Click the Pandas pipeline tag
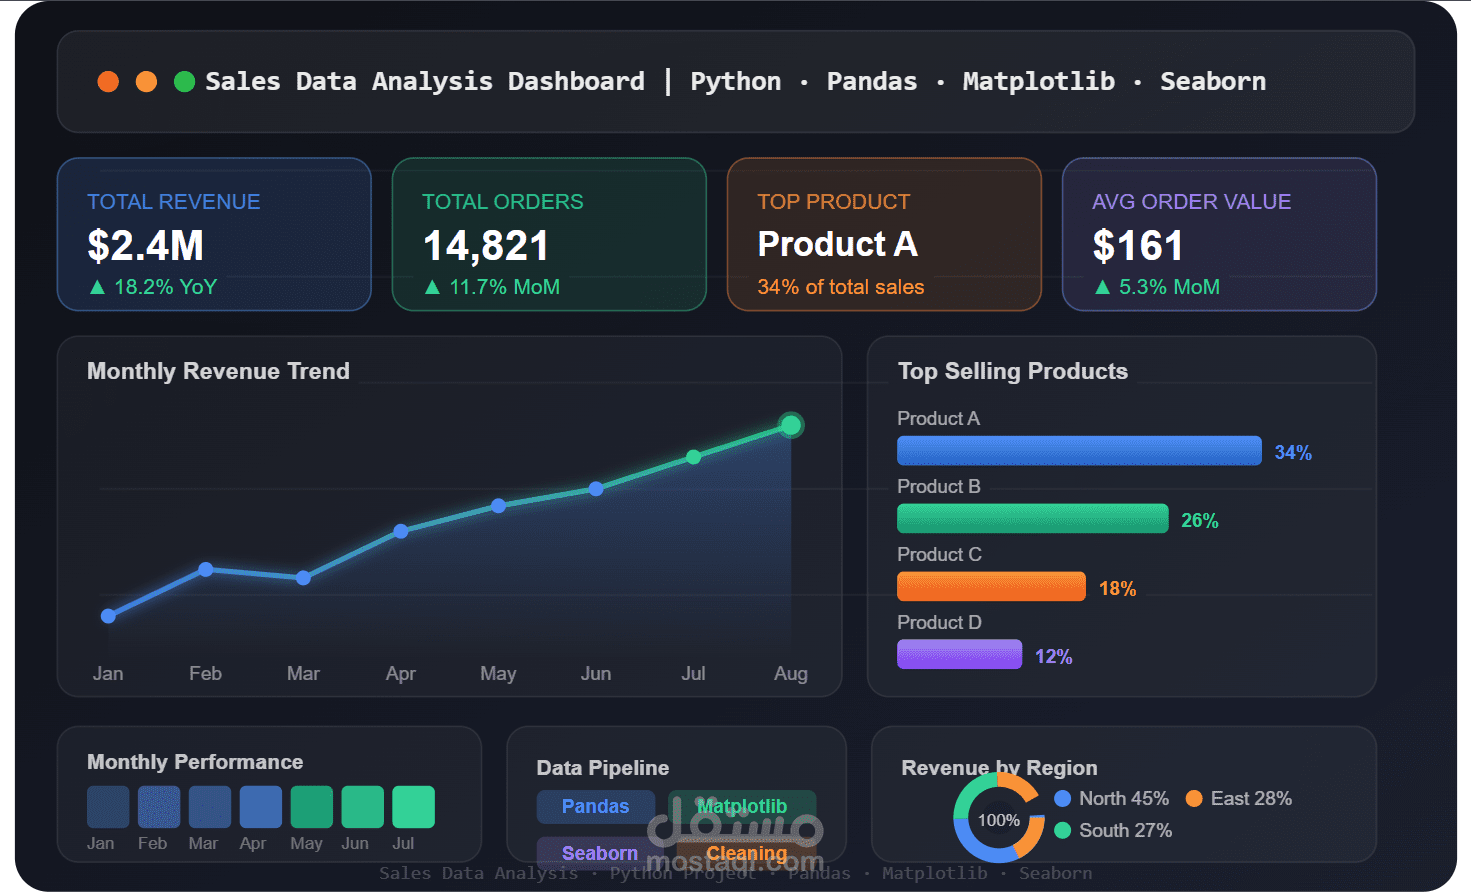 tap(596, 807)
